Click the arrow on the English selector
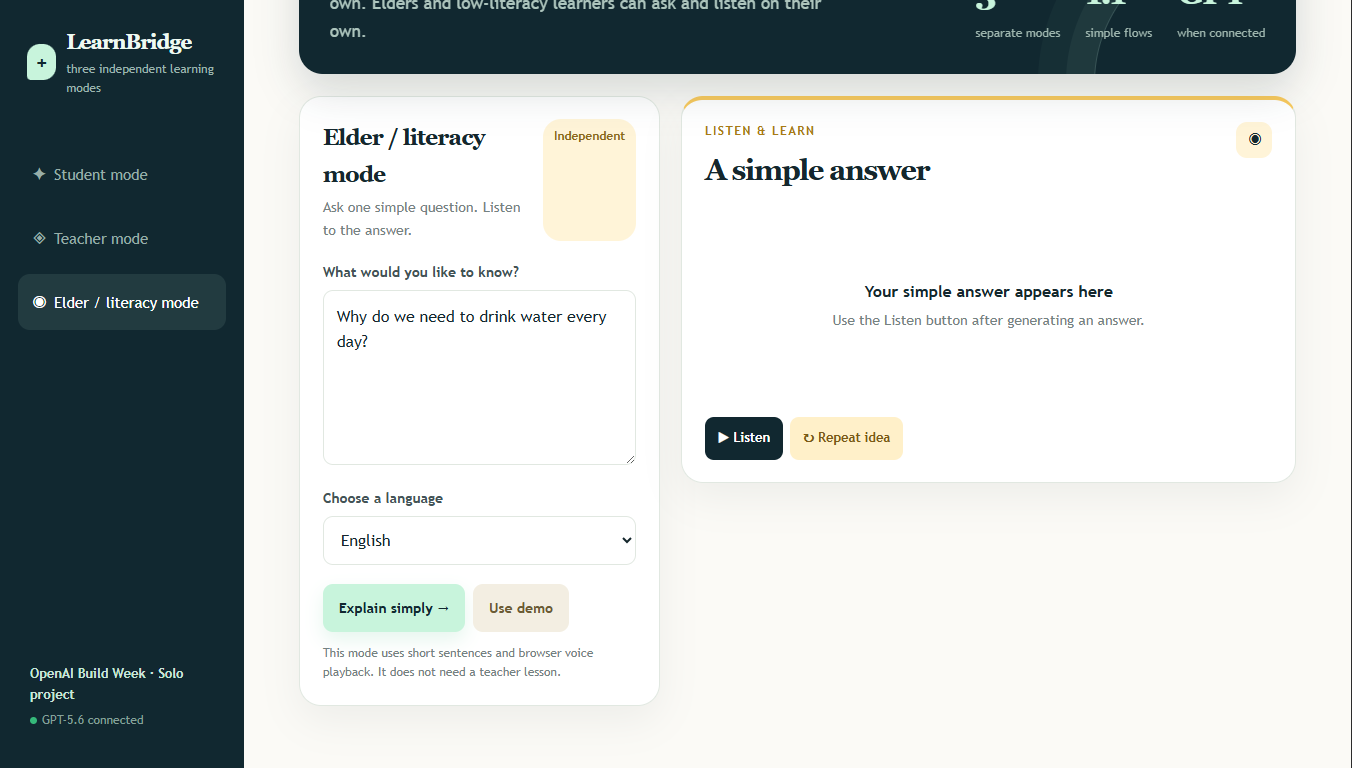This screenshot has width=1352, height=768. tap(627, 540)
